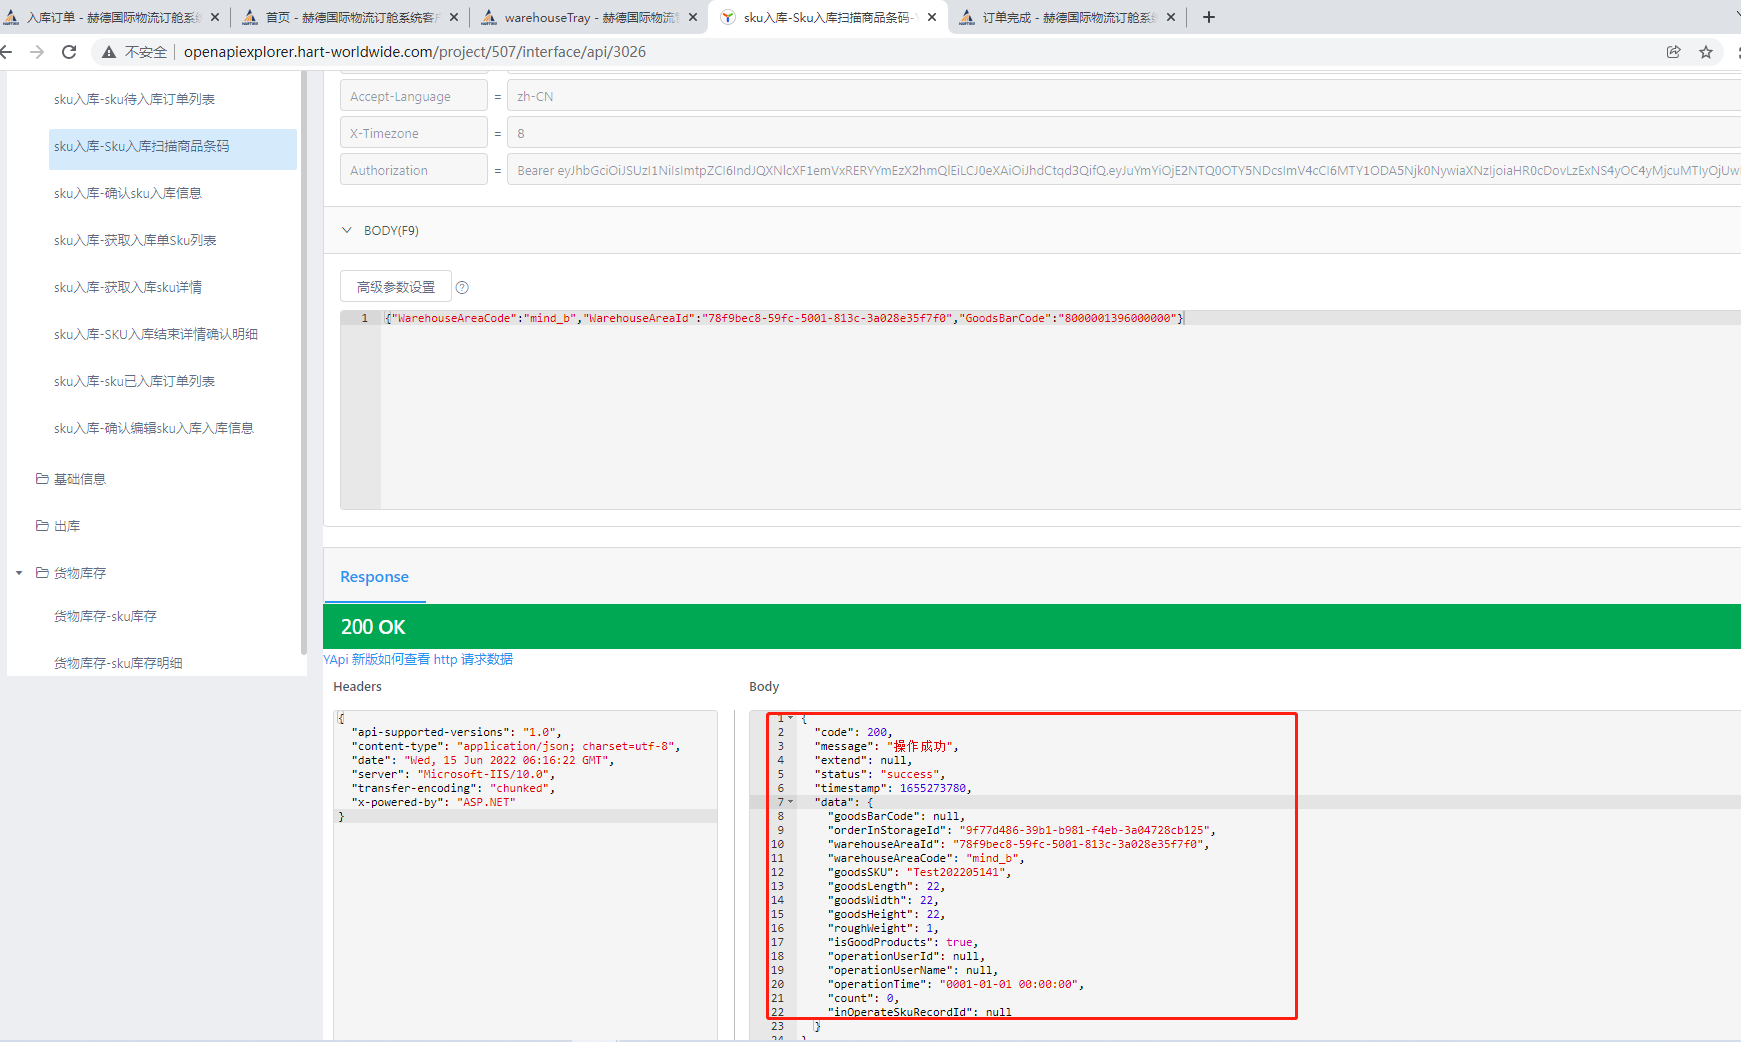This screenshot has height=1042, width=1741.
Task: Open the YApi 新版如何查看 http 请求数据 link
Action: point(418,659)
